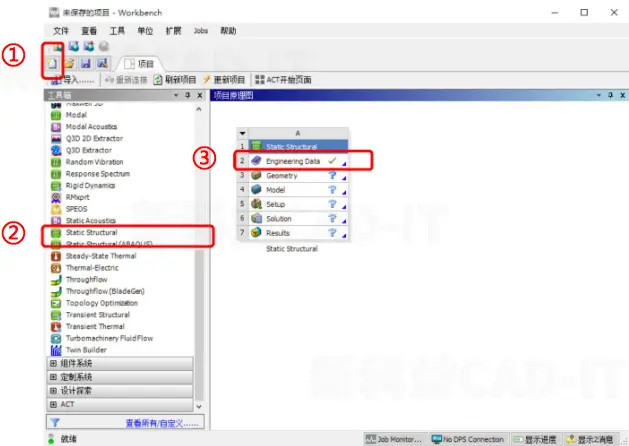This screenshot has width=629, height=446.
Task: Click the save project disk icon
Action: (85, 63)
